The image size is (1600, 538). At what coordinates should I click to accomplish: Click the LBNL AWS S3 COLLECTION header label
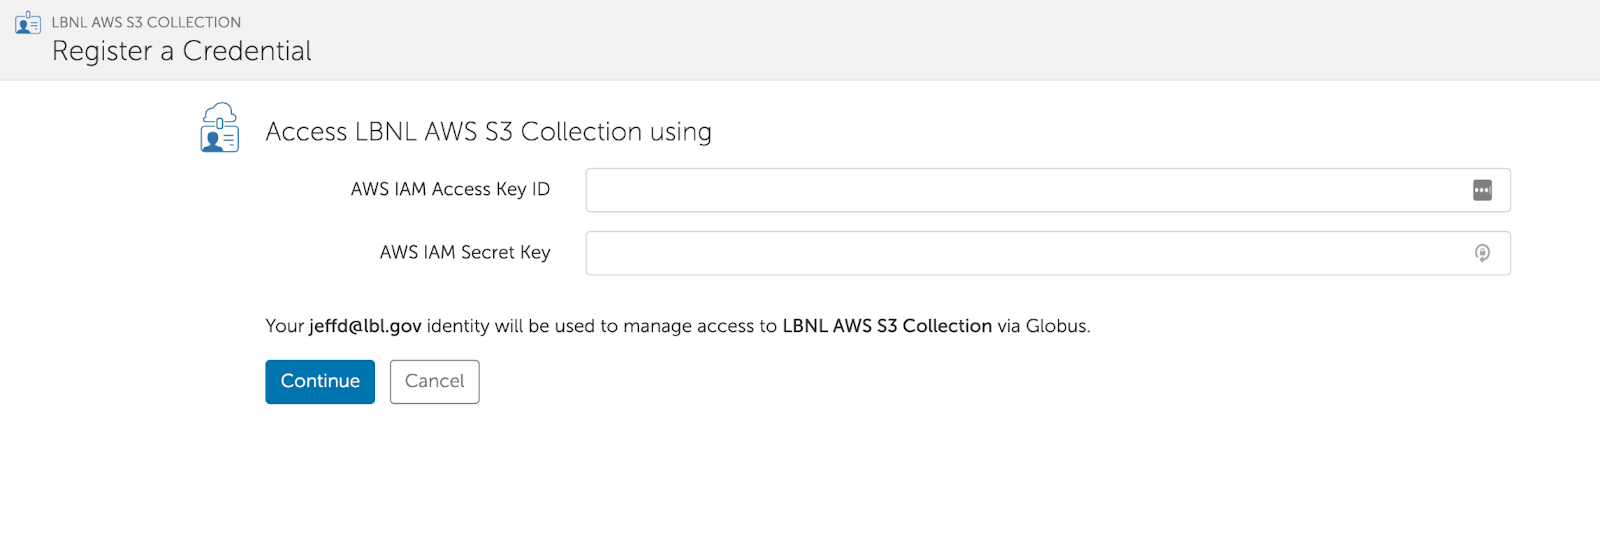click(x=146, y=22)
